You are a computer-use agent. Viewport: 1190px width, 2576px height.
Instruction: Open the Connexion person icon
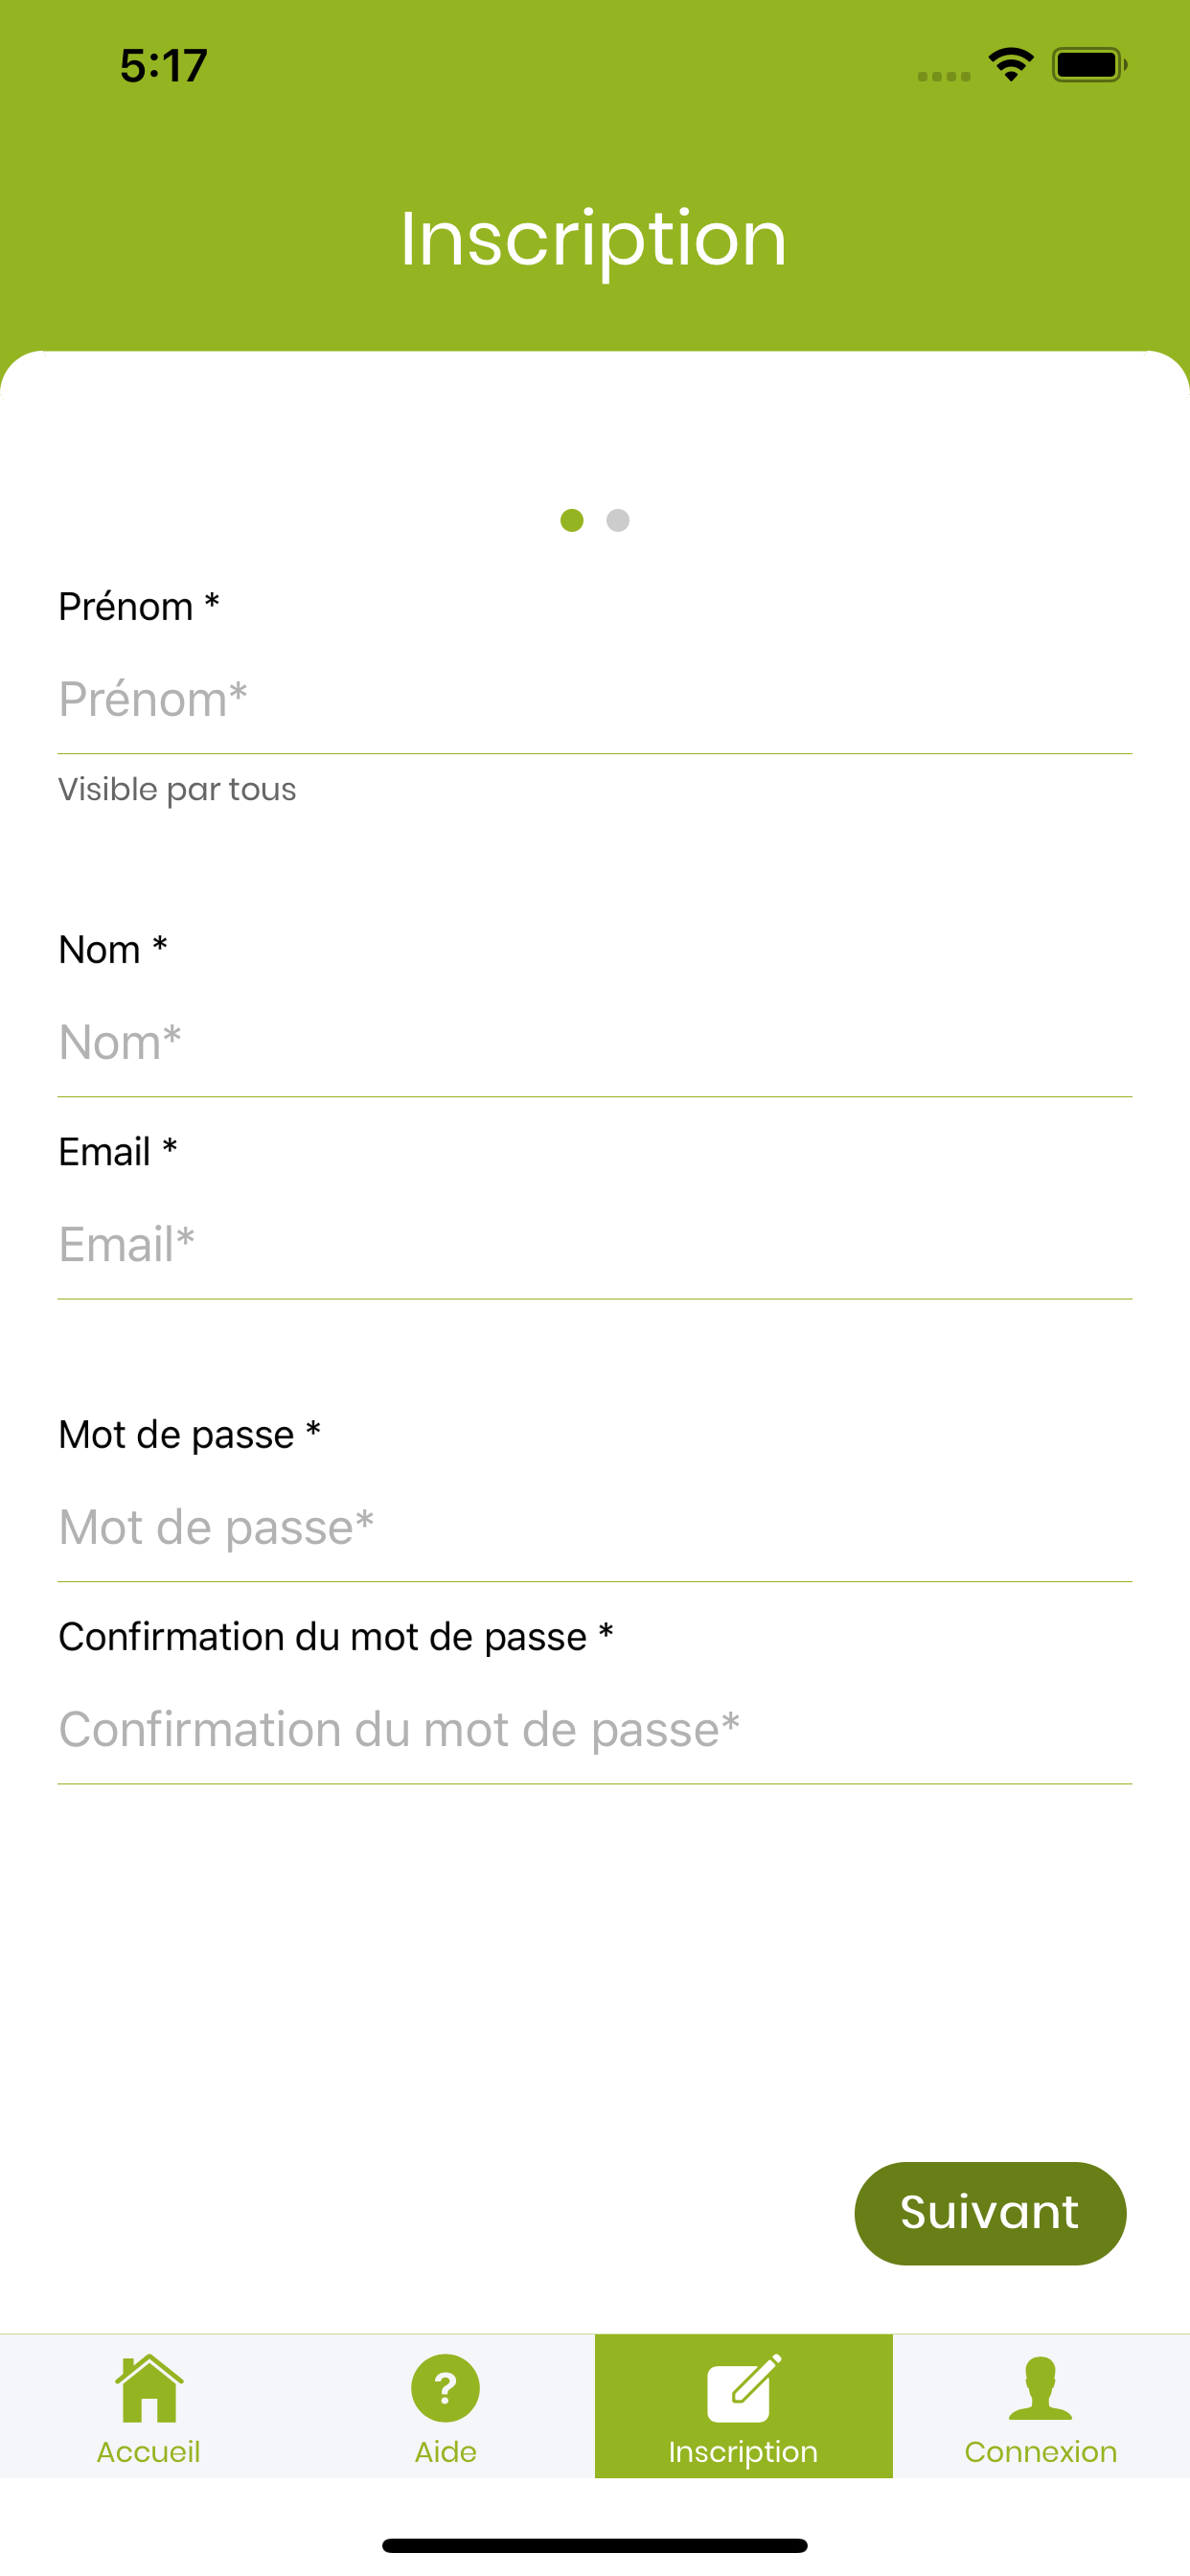pyautogui.click(x=1040, y=2388)
